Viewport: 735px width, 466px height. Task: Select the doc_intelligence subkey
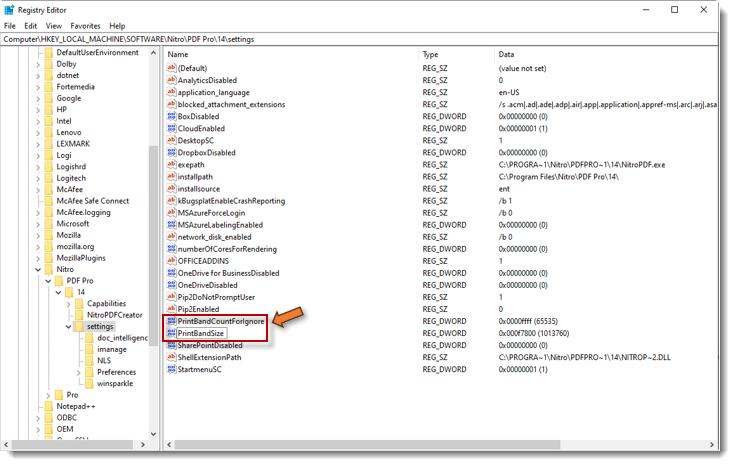(122, 338)
